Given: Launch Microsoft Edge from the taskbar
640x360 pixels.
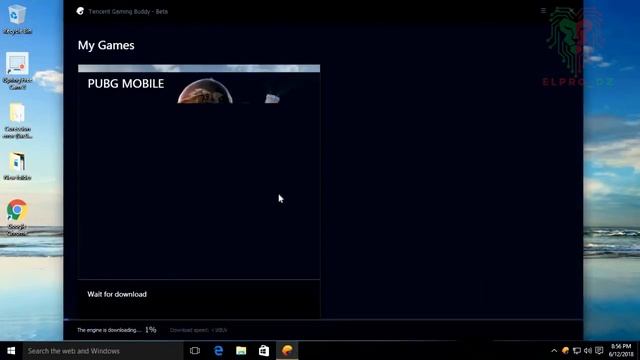Looking at the screenshot, I should pos(218,351).
